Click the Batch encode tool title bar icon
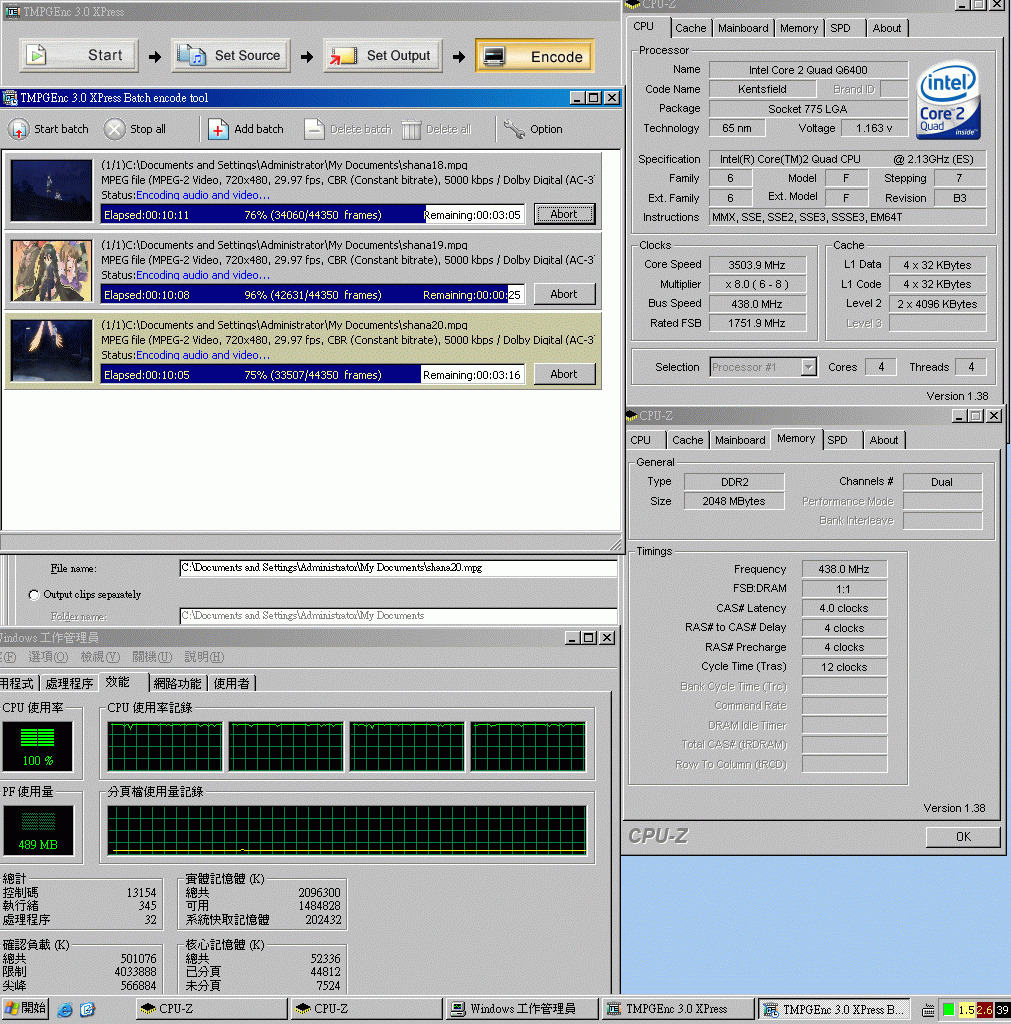 click(x=10, y=98)
